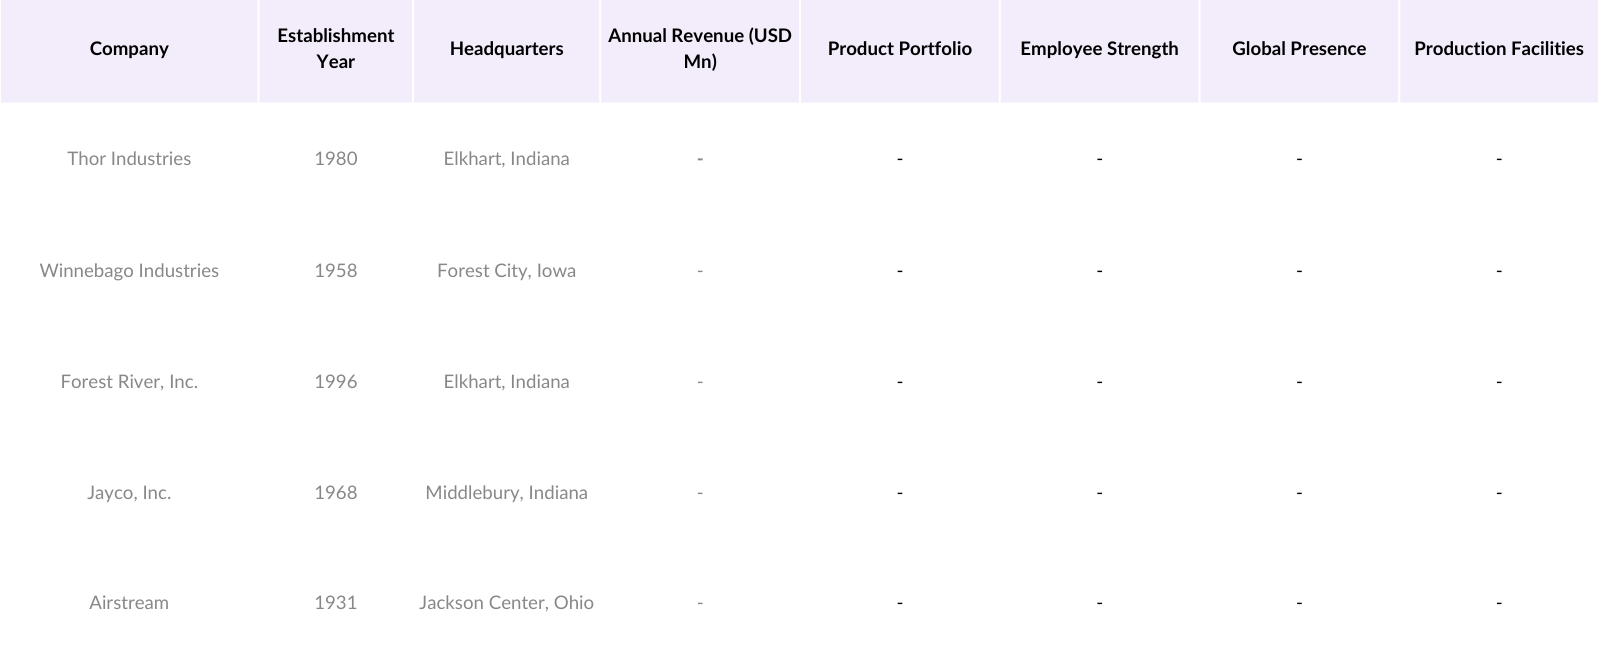Select the 1980 establishment year cell
This screenshot has height=653, width=1600.
(x=335, y=159)
